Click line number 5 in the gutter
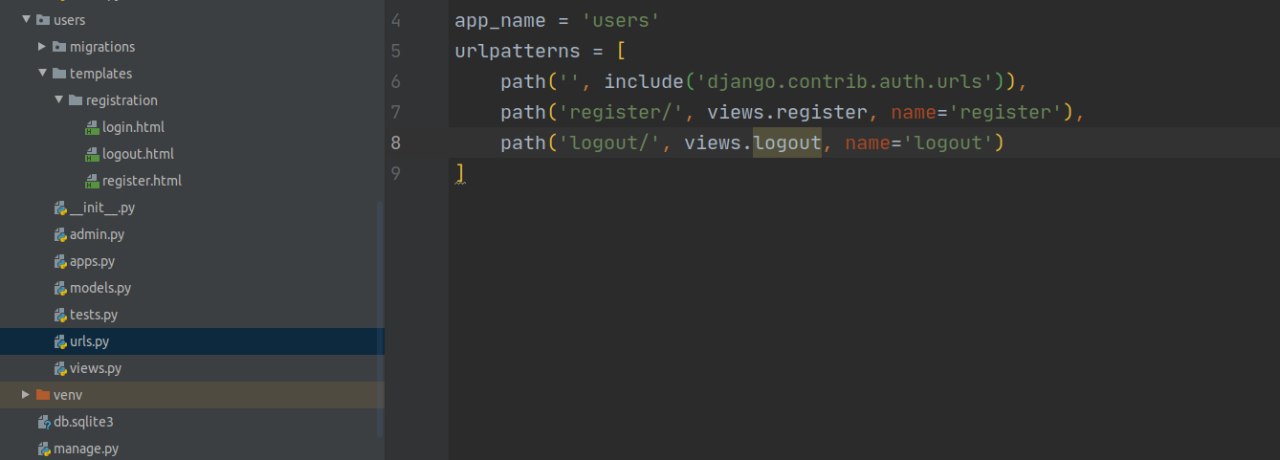 (x=396, y=51)
